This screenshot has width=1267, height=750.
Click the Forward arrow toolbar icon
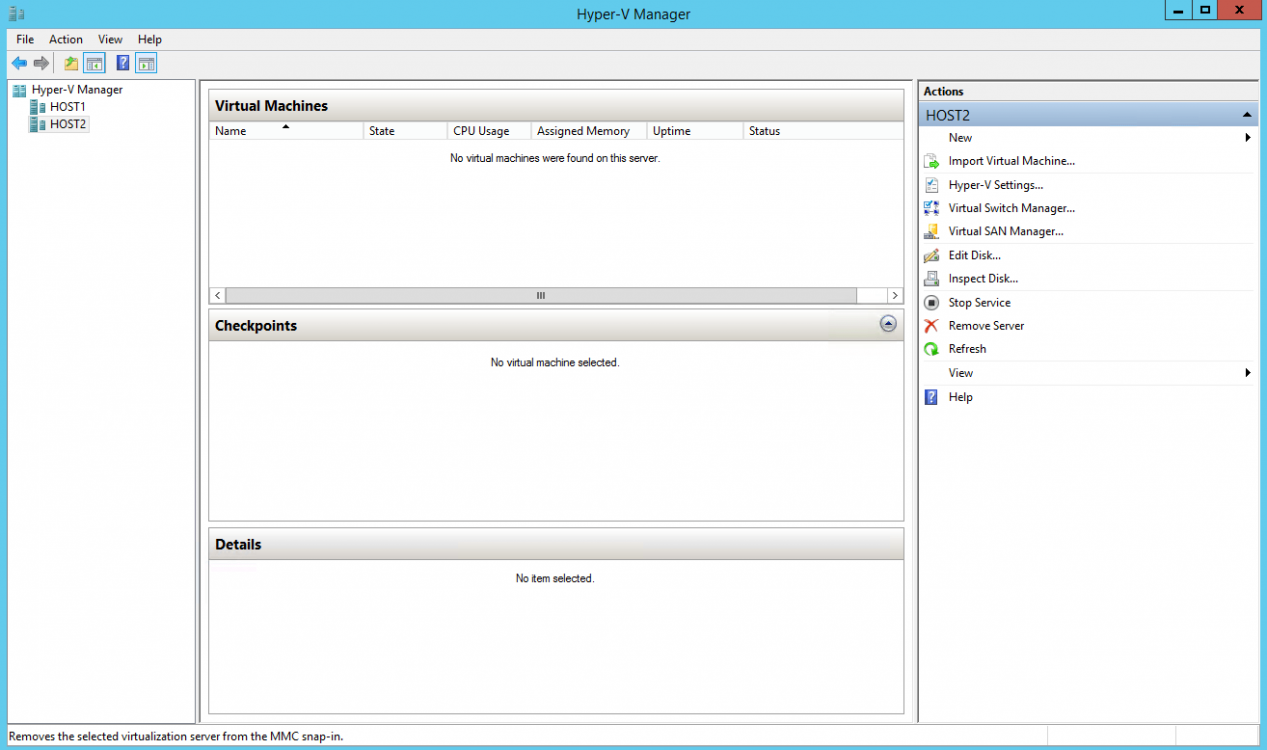click(41, 64)
